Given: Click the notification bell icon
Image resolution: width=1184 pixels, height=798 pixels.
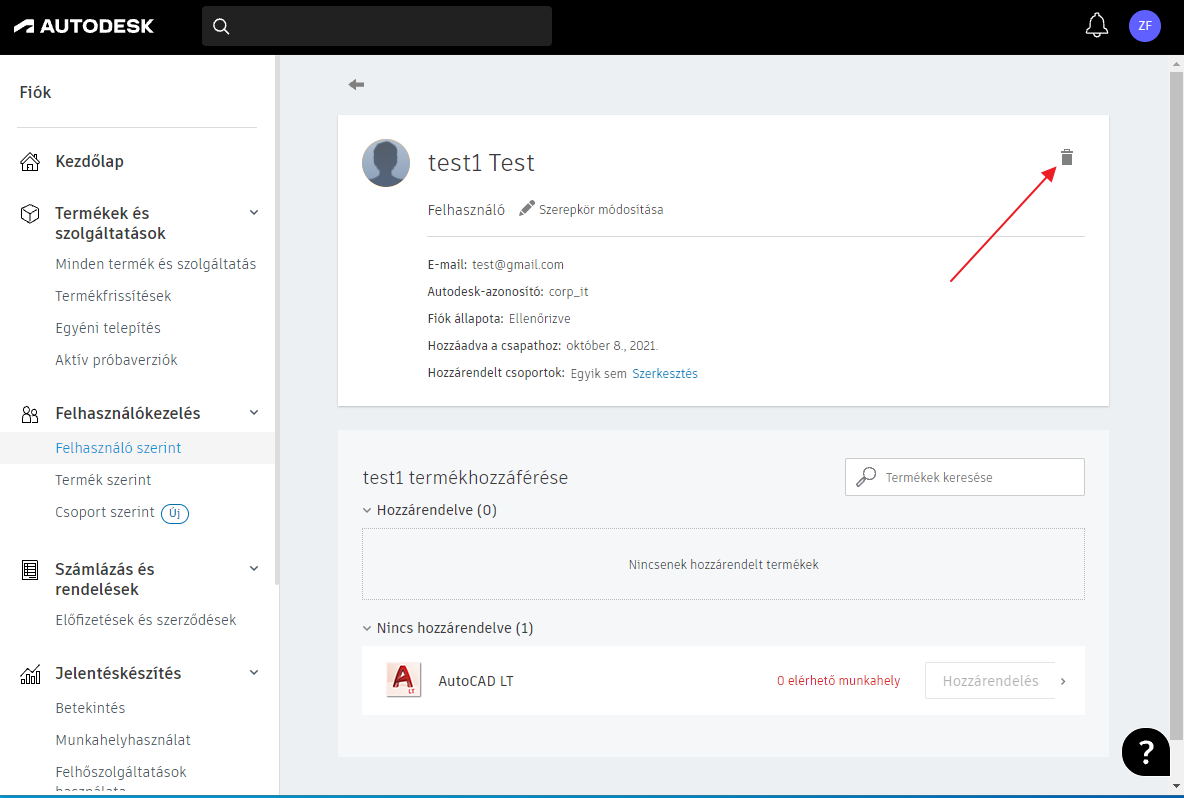Looking at the screenshot, I should click(x=1097, y=26).
